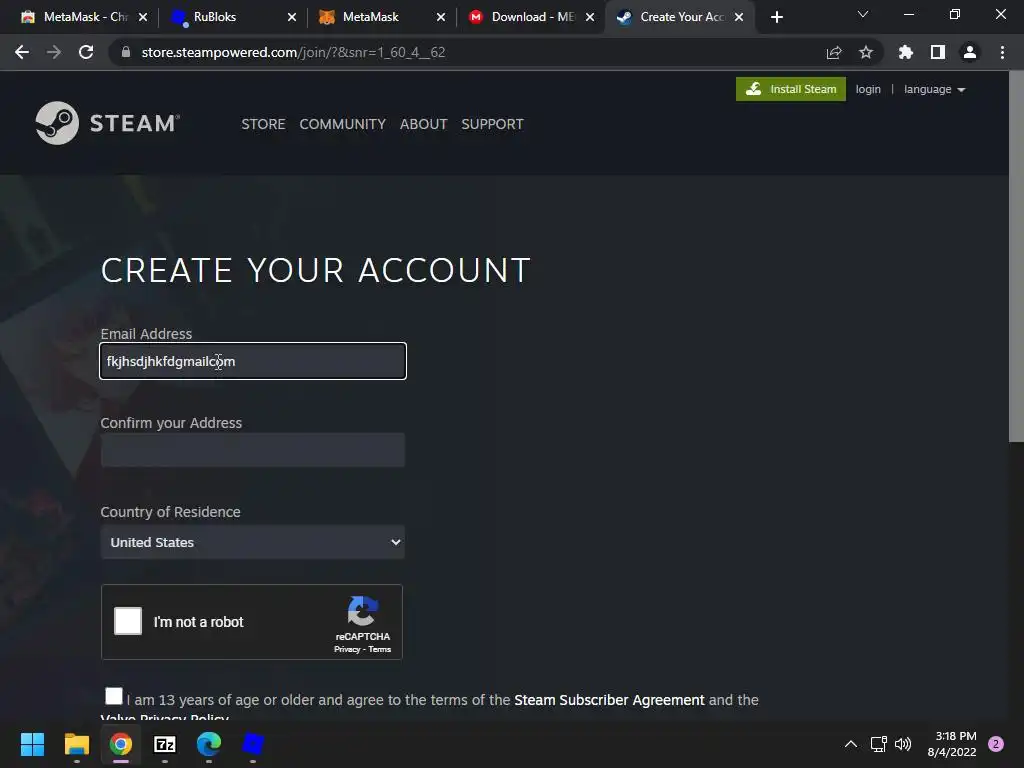The height and width of the screenshot is (768, 1024).
Task: Switch to the MetaMask - Chrome tab
Action: click(x=84, y=17)
